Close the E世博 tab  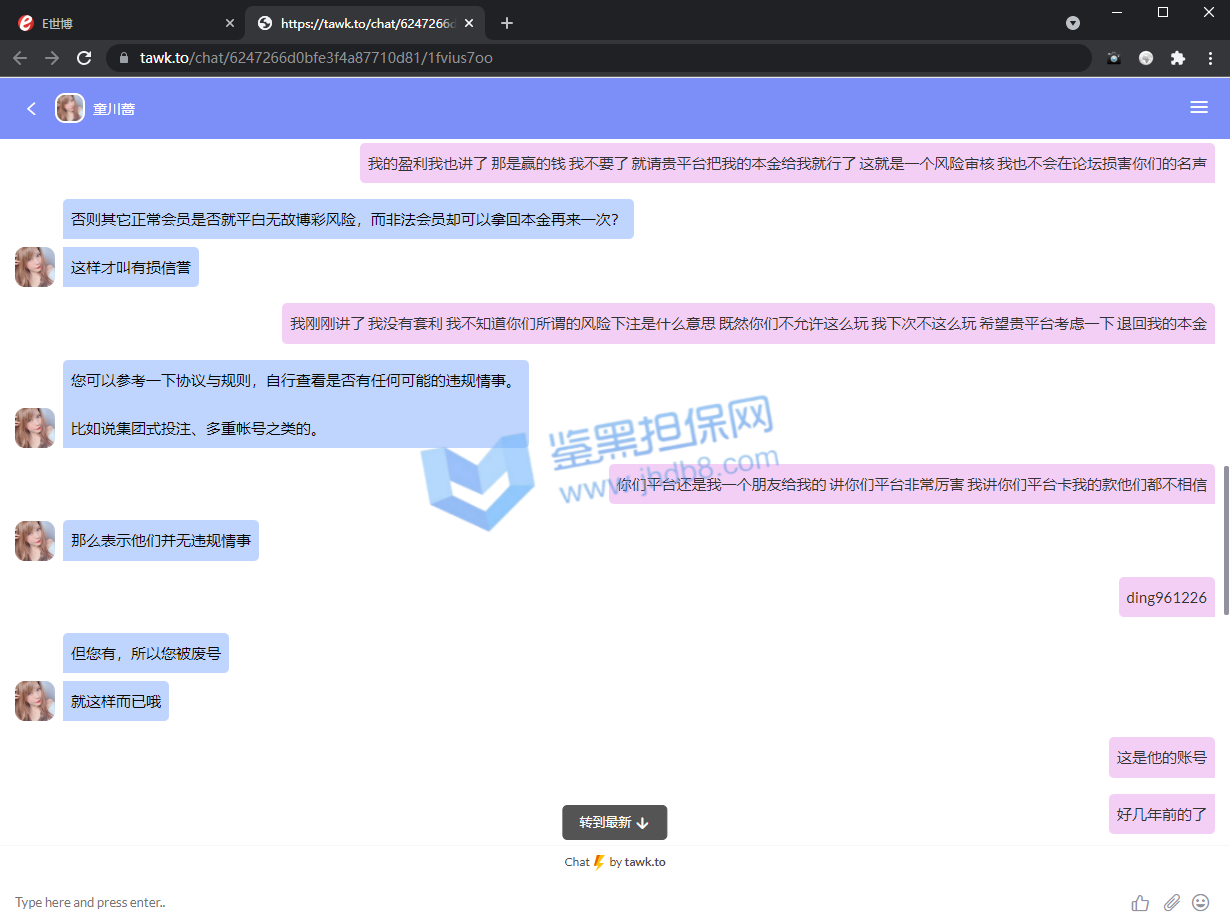[x=229, y=23]
